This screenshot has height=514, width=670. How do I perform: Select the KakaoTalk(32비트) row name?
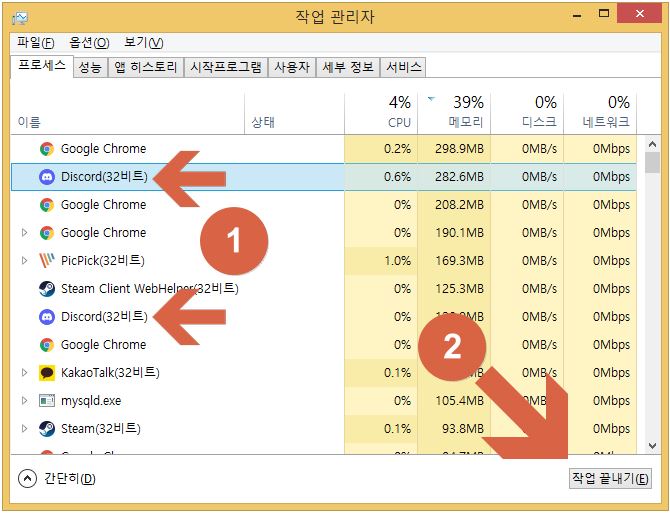[110, 373]
